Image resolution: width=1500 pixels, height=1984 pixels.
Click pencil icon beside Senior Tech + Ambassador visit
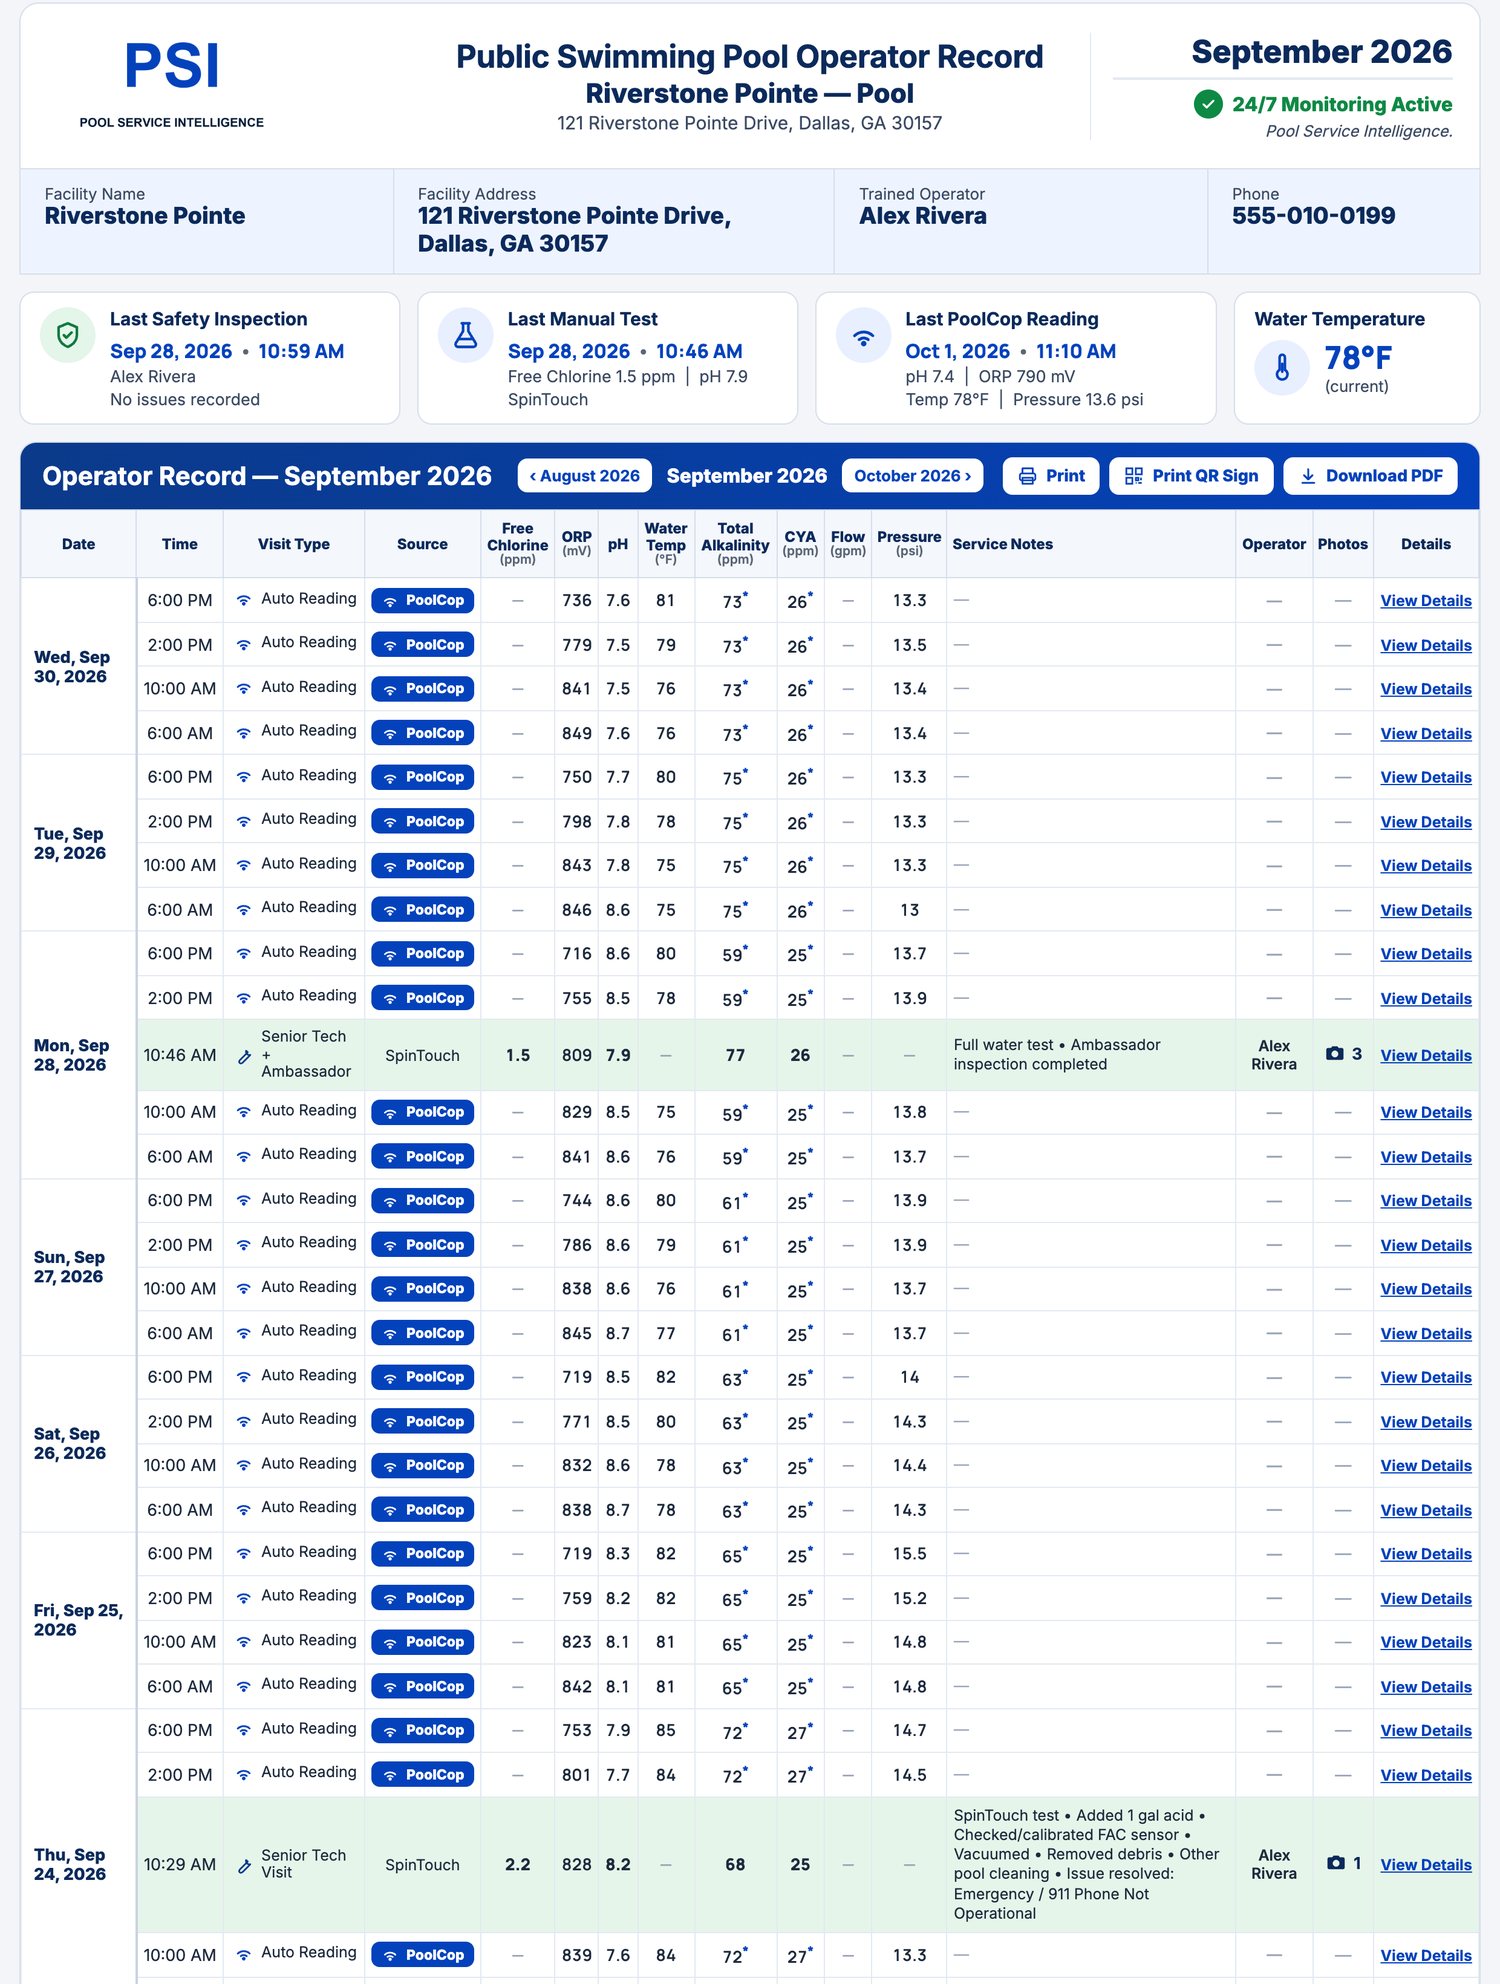[x=244, y=1056]
